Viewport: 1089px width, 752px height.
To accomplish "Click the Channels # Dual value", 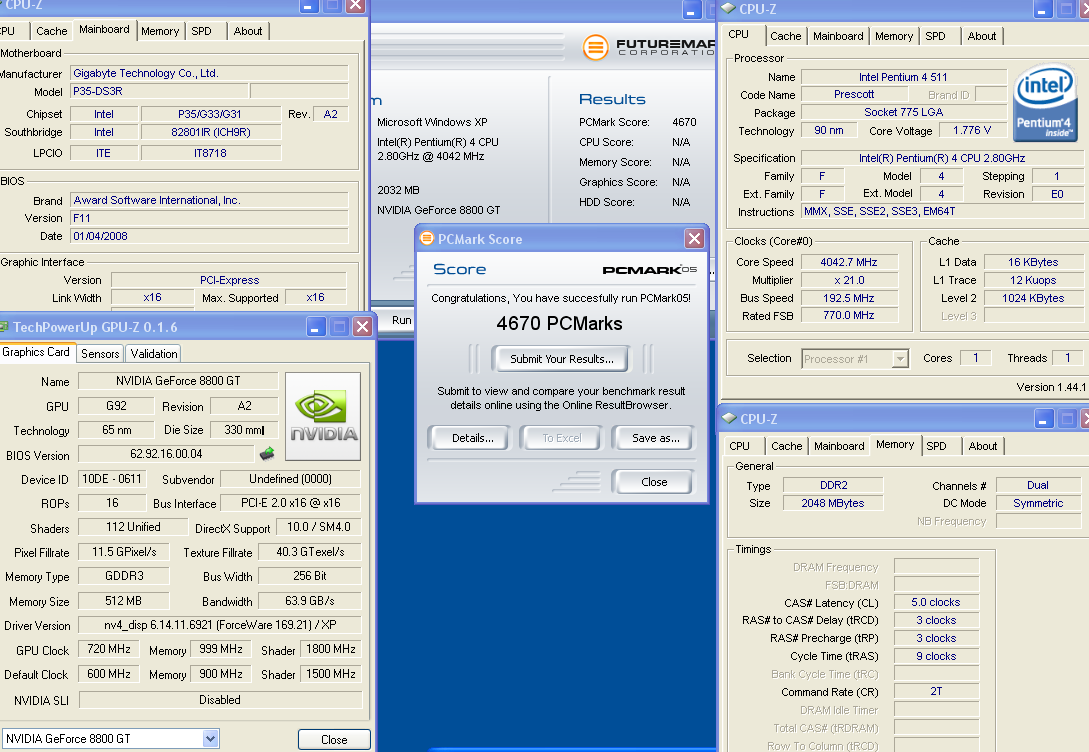I will point(1038,485).
